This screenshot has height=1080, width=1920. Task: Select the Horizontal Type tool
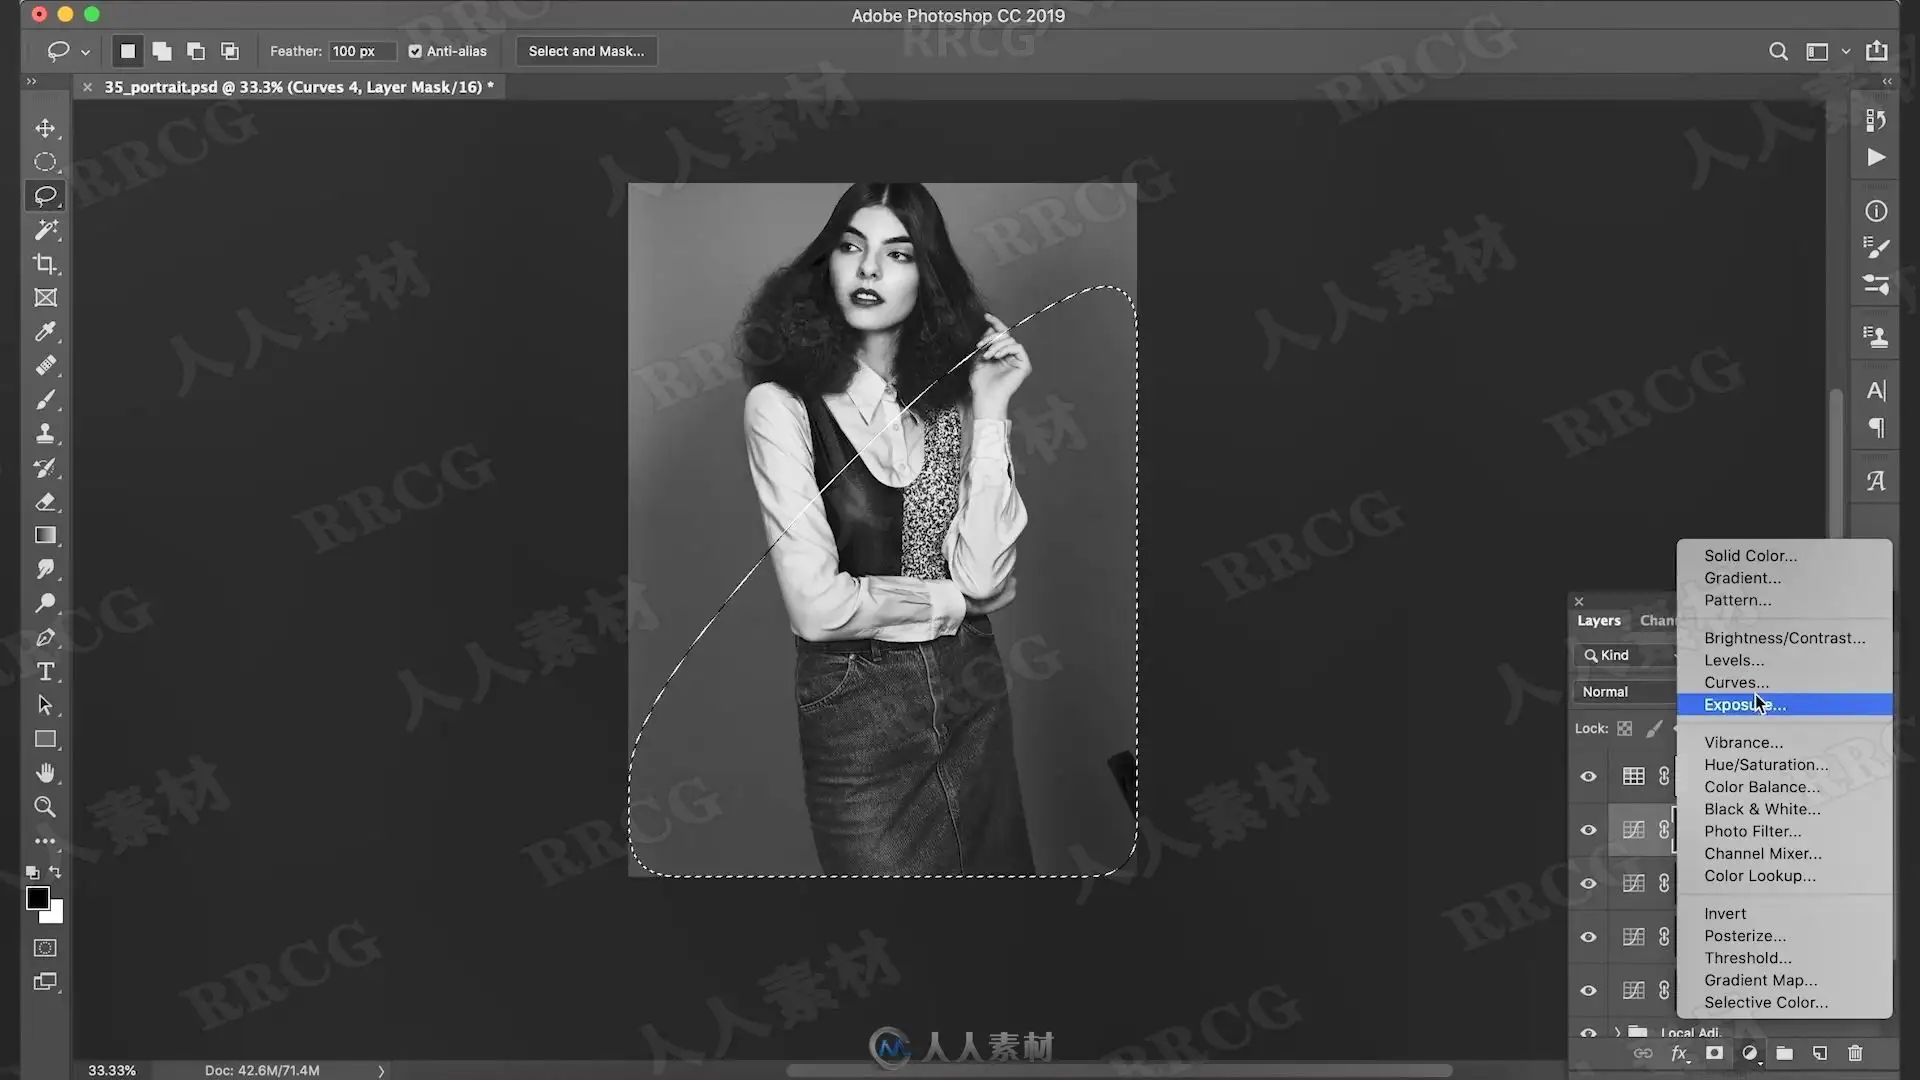45,672
